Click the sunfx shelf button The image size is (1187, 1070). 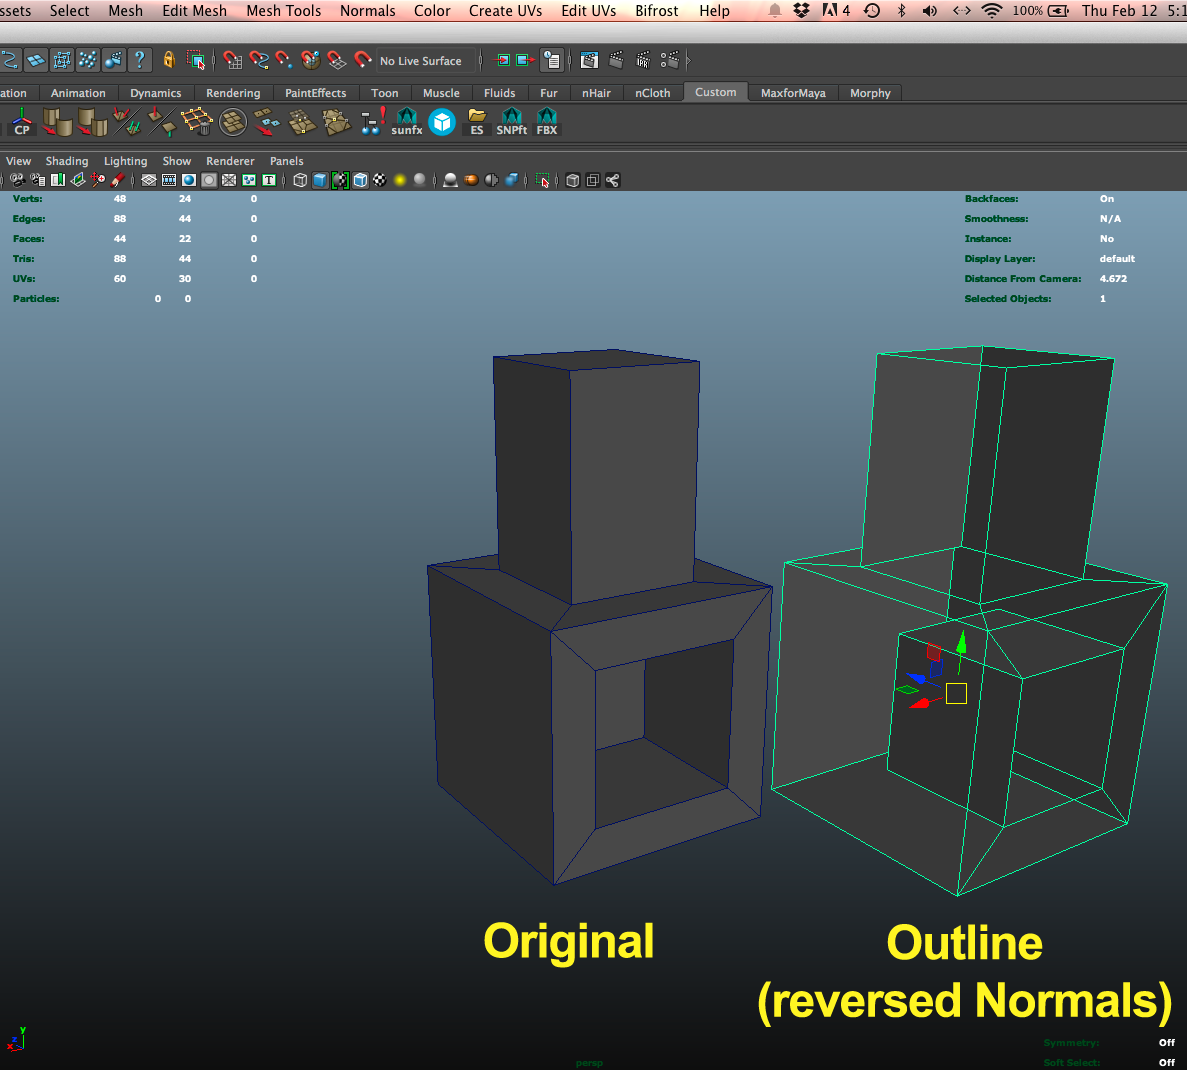coord(406,122)
